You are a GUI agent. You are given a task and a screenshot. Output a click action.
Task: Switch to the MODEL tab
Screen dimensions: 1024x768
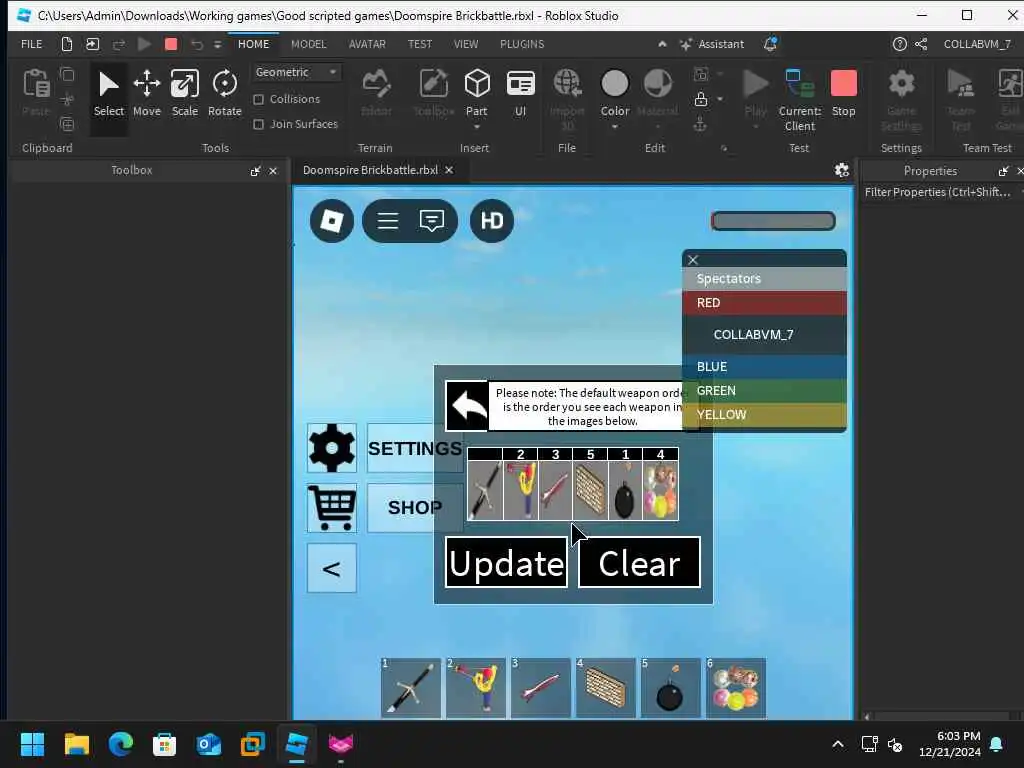click(x=308, y=44)
